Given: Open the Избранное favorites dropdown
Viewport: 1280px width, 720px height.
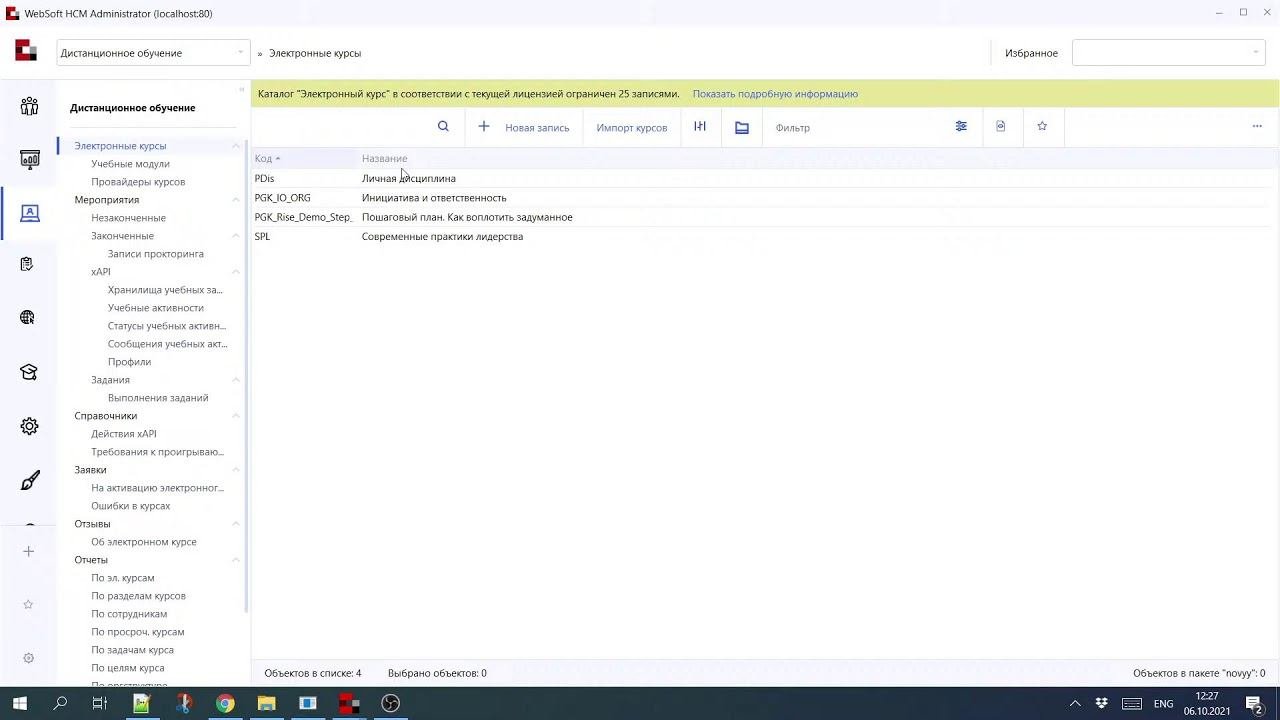Looking at the screenshot, I should [1168, 53].
